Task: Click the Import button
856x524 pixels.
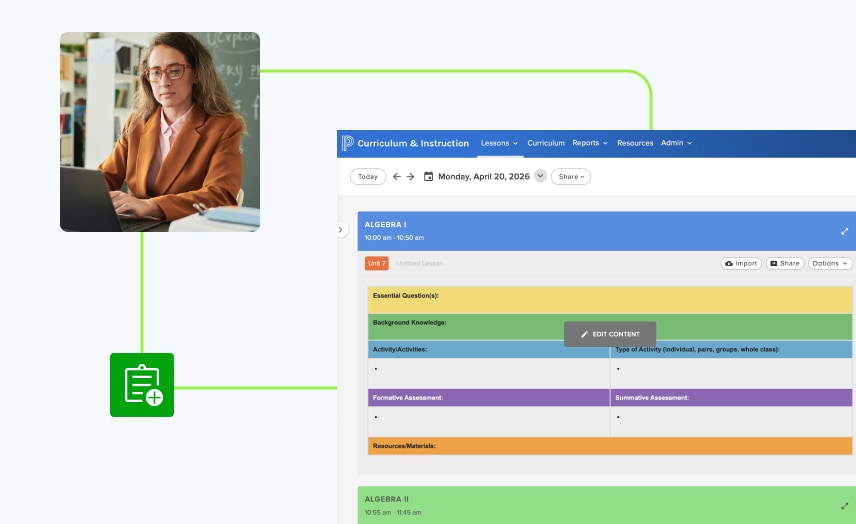Action: (x=741, y=263)
